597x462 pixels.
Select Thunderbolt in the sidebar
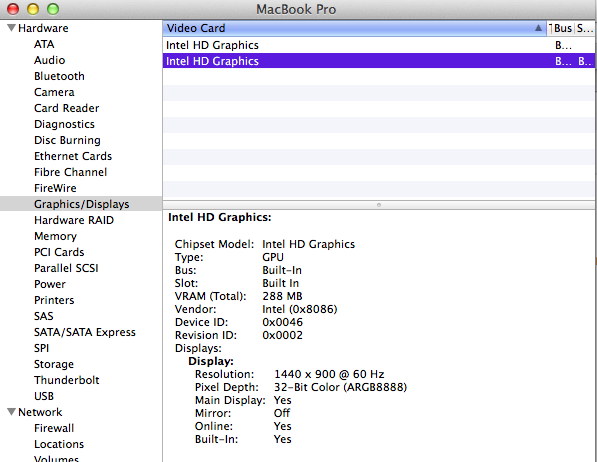pos(67,380)
